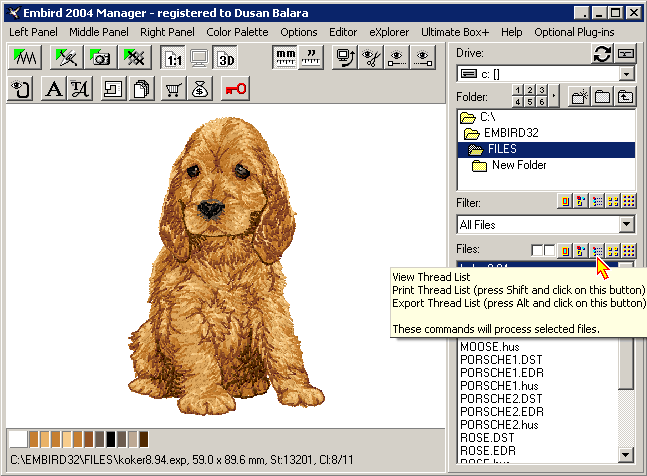Expand the All Files filter dropdown
Screen dimensions: 647x476
626,224
